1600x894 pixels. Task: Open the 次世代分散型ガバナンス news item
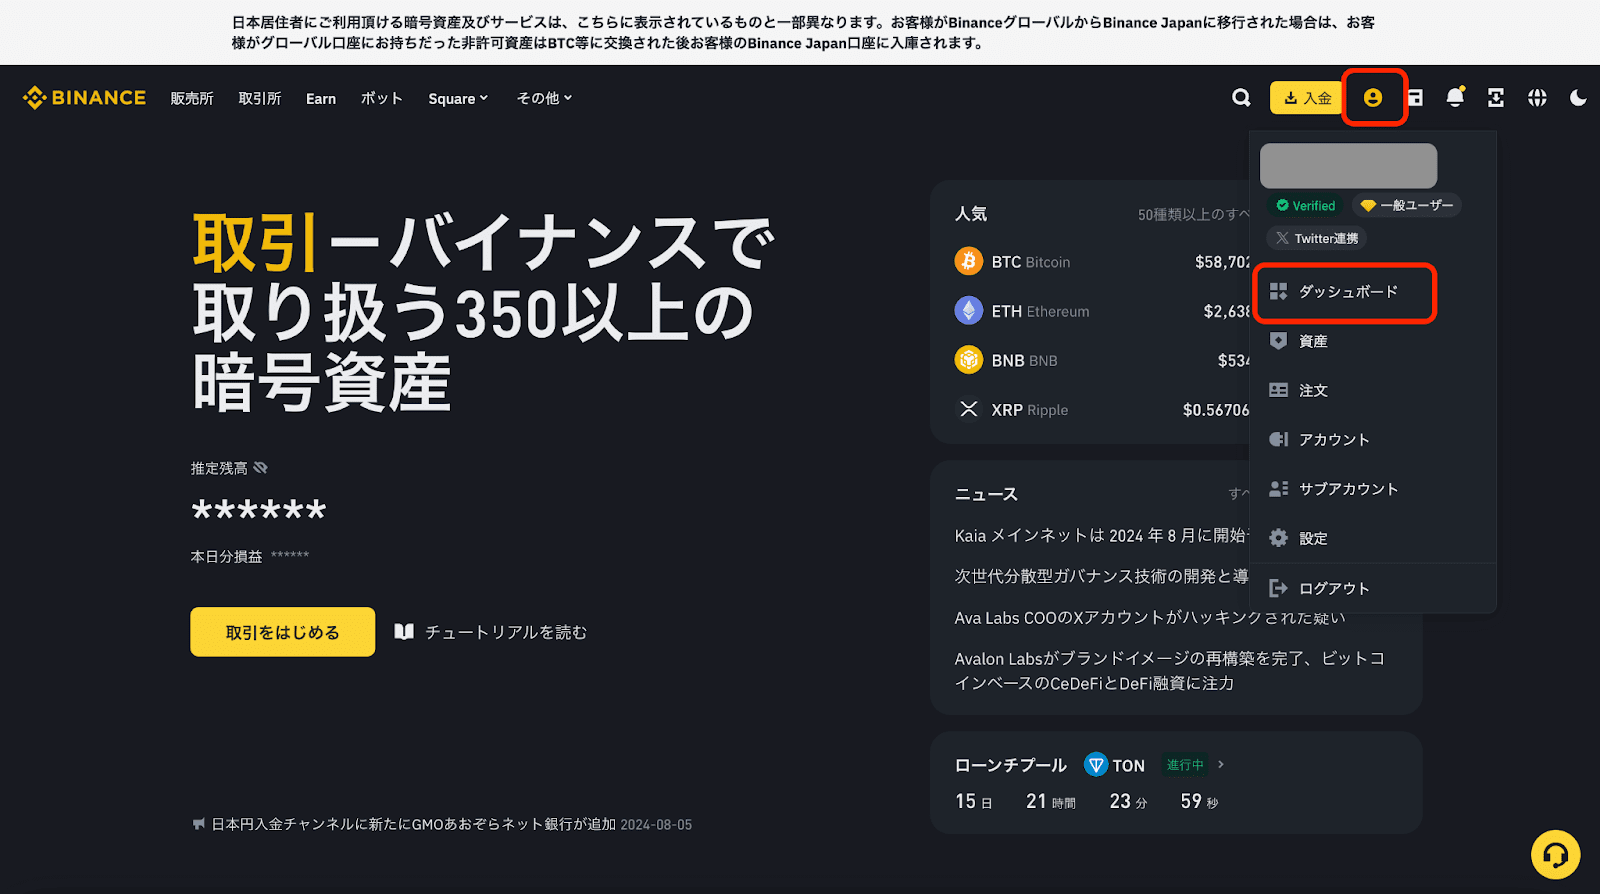[x=1102, y=576]
